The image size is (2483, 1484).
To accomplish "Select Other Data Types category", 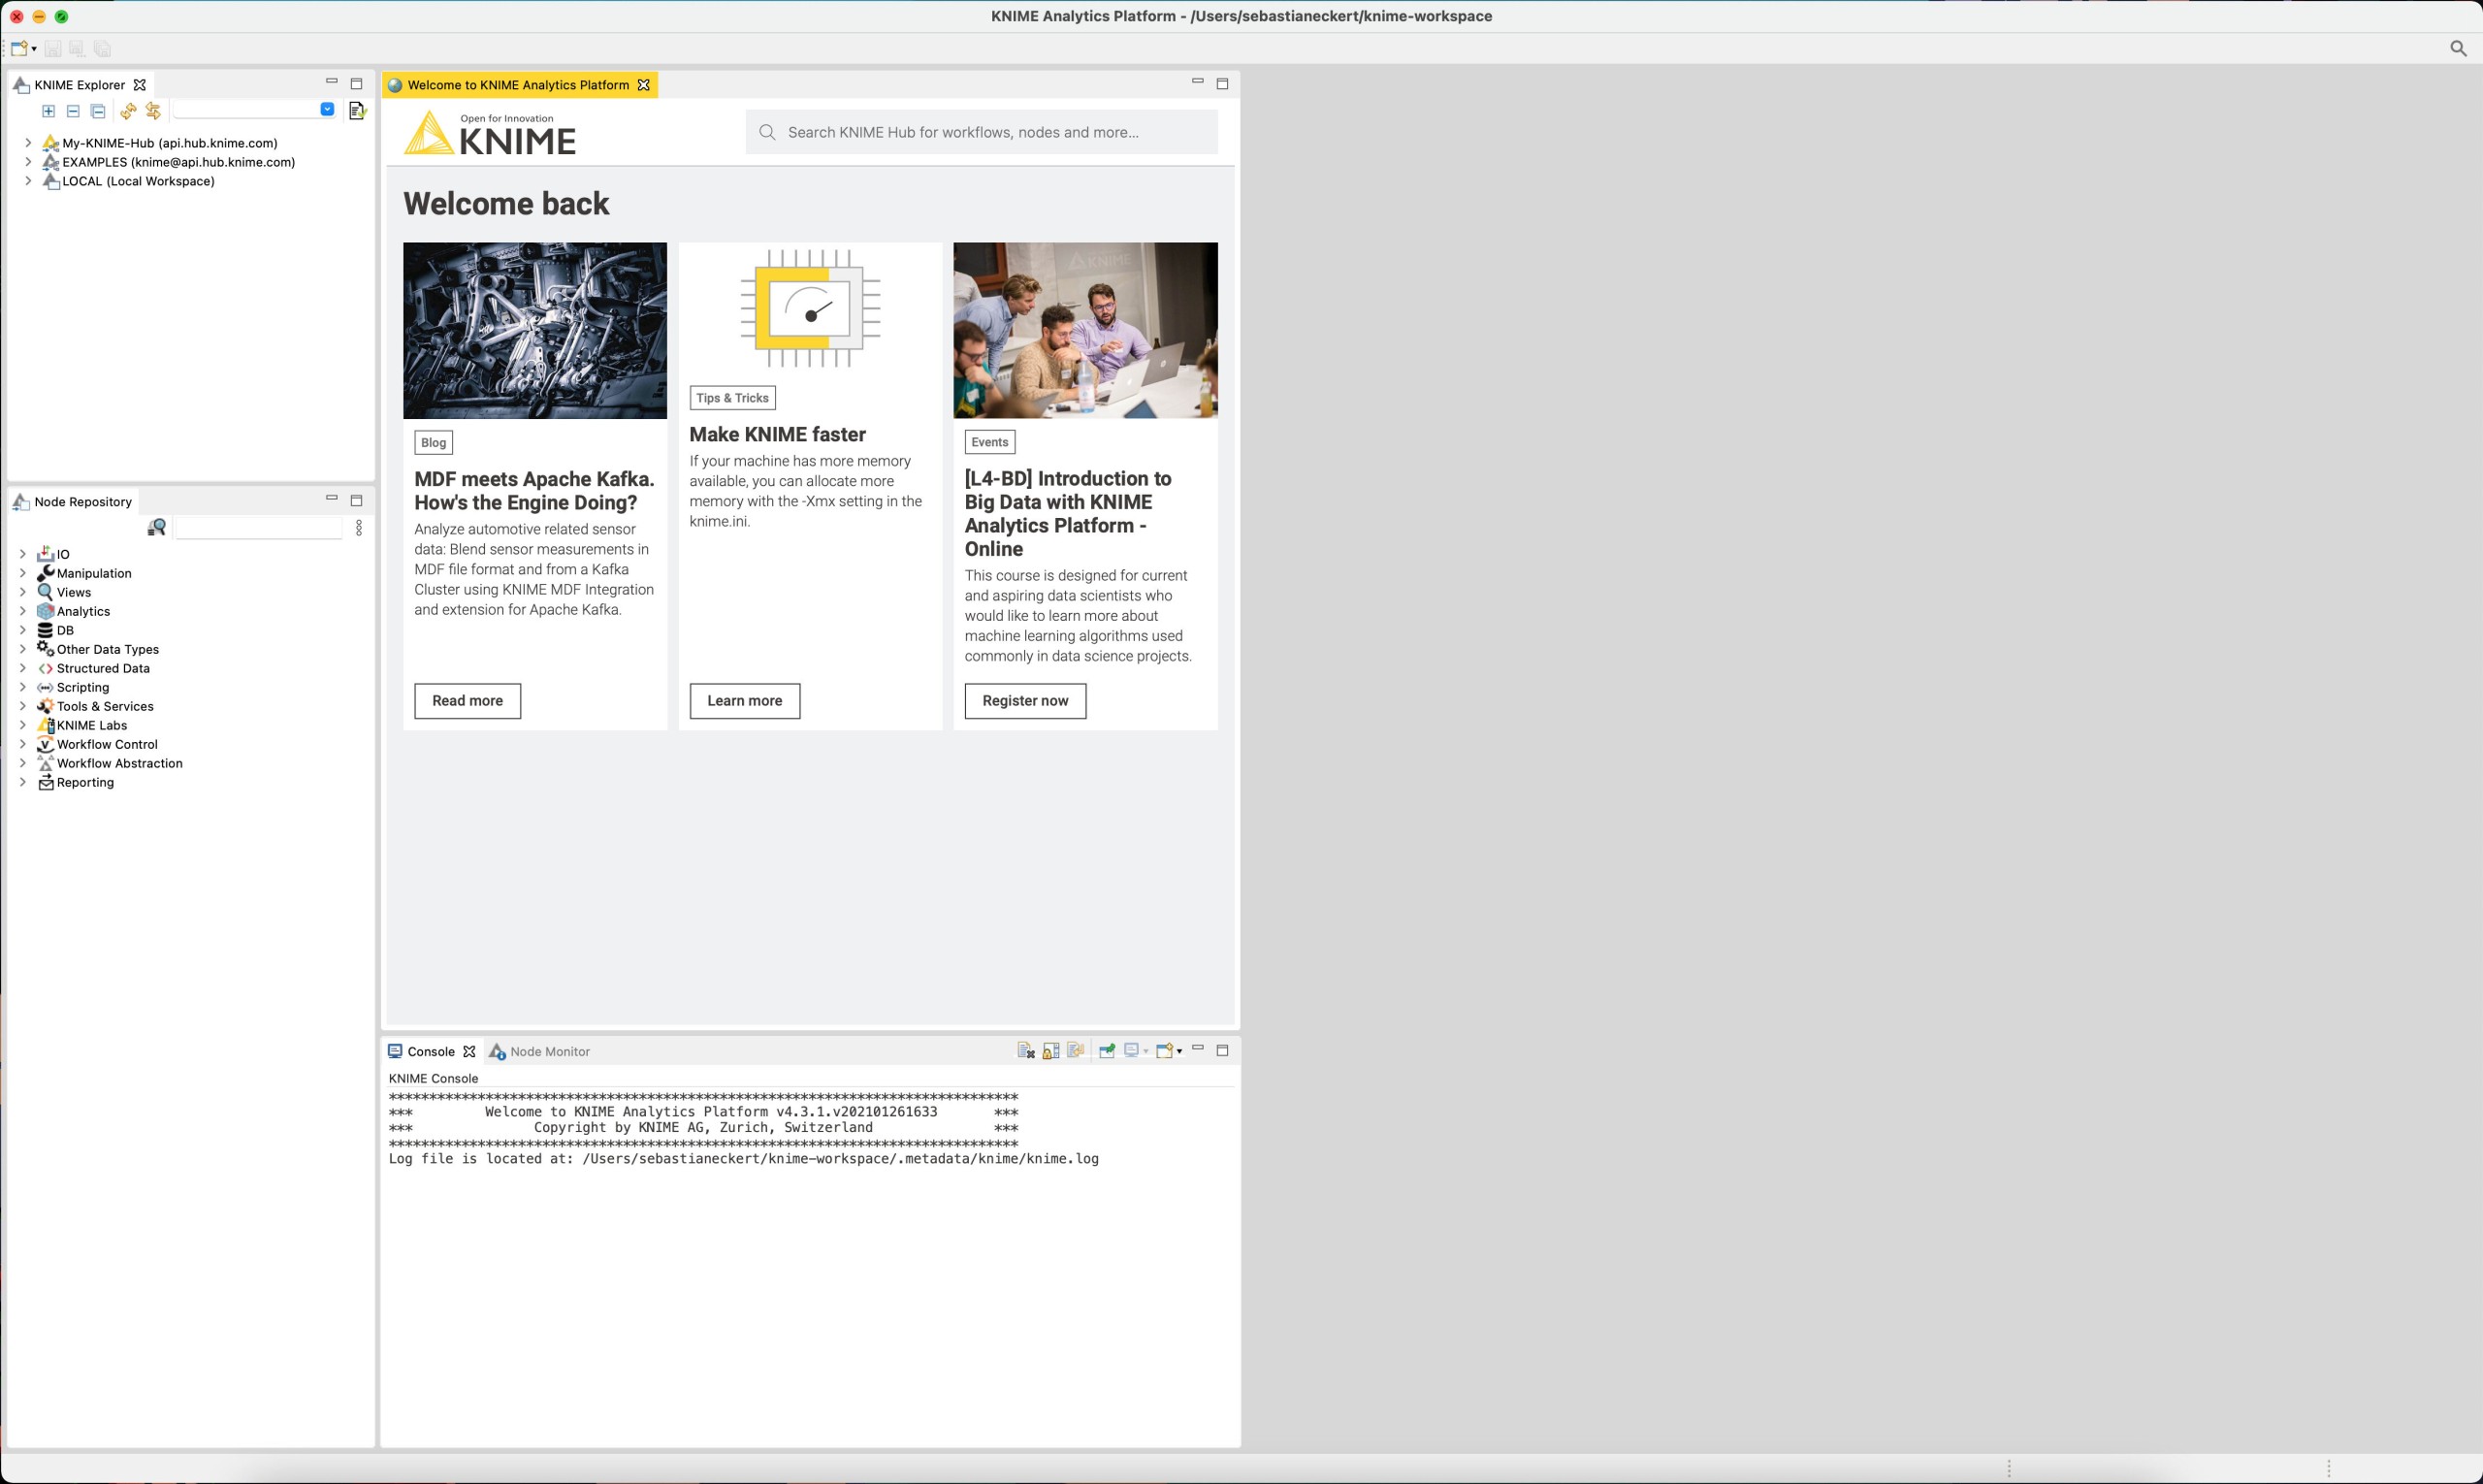I will (107, 649).
